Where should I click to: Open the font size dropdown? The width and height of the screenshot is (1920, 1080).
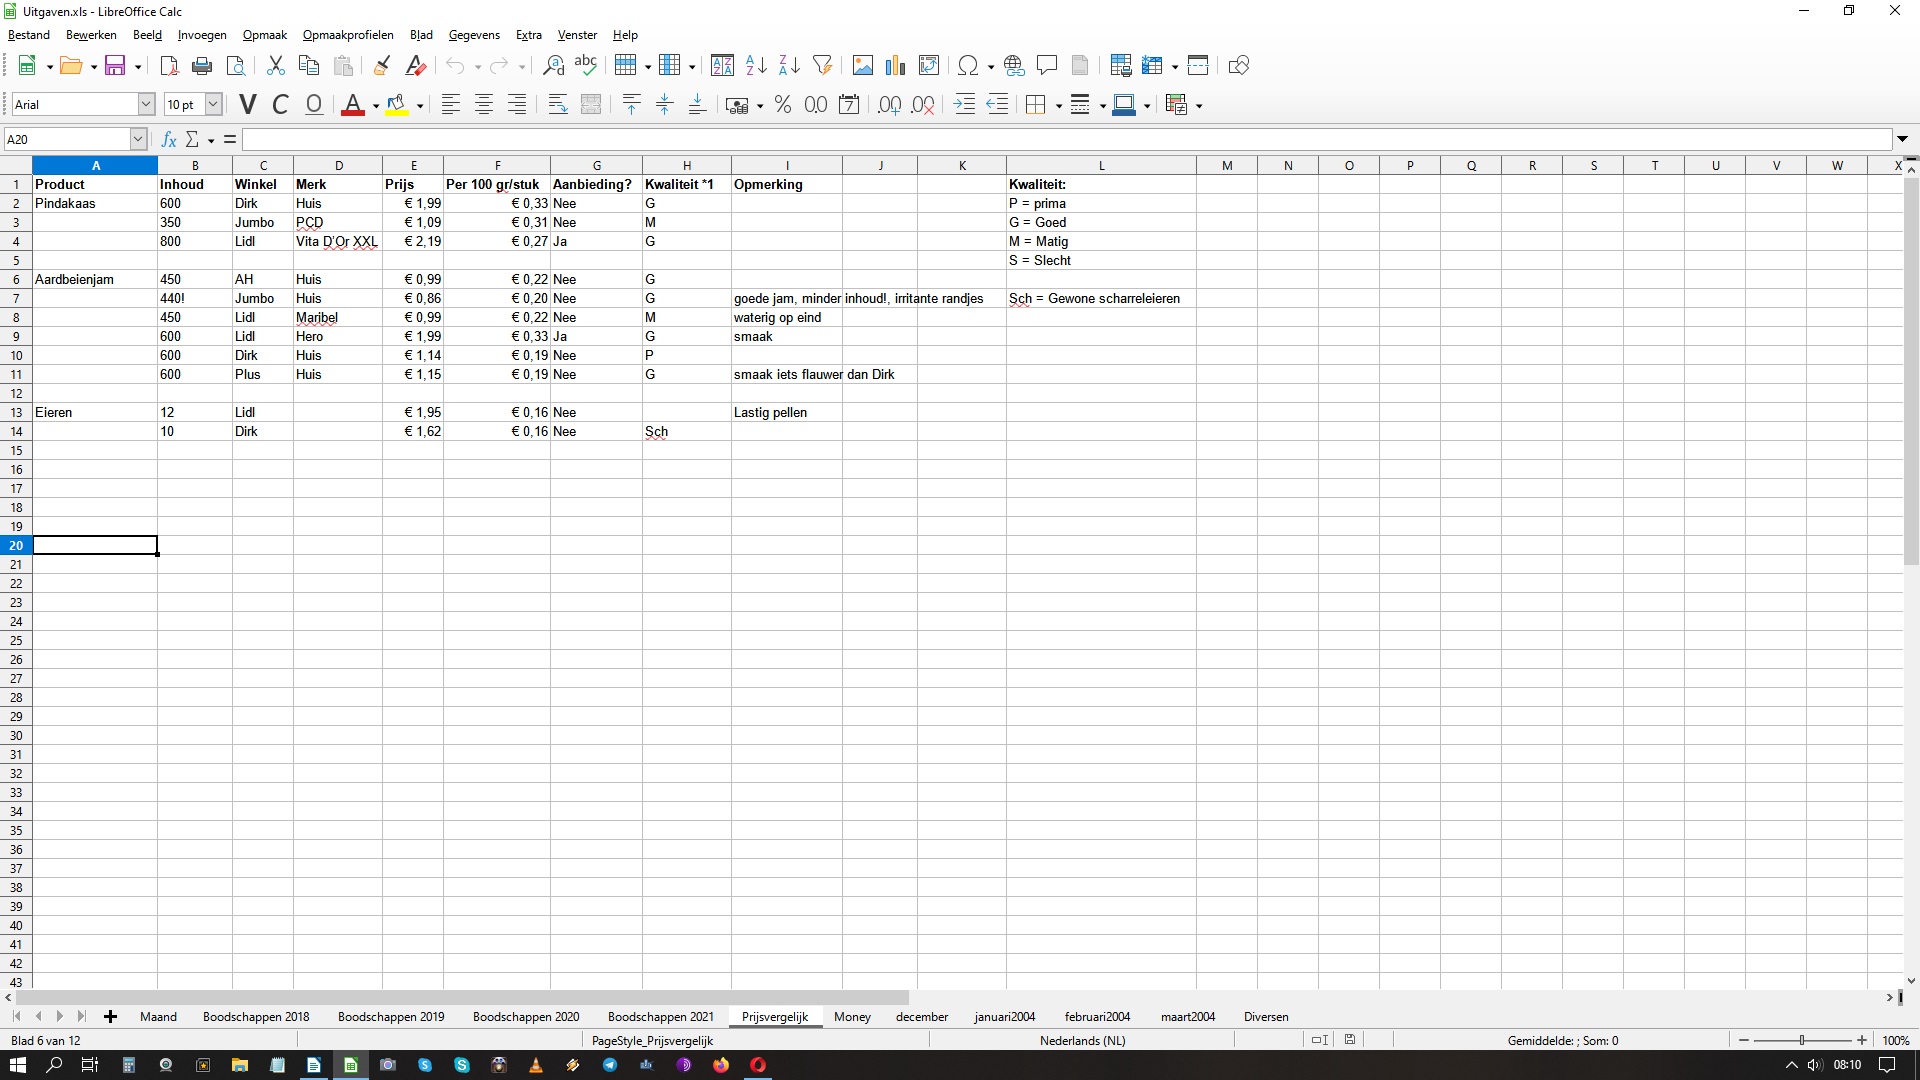213,105
